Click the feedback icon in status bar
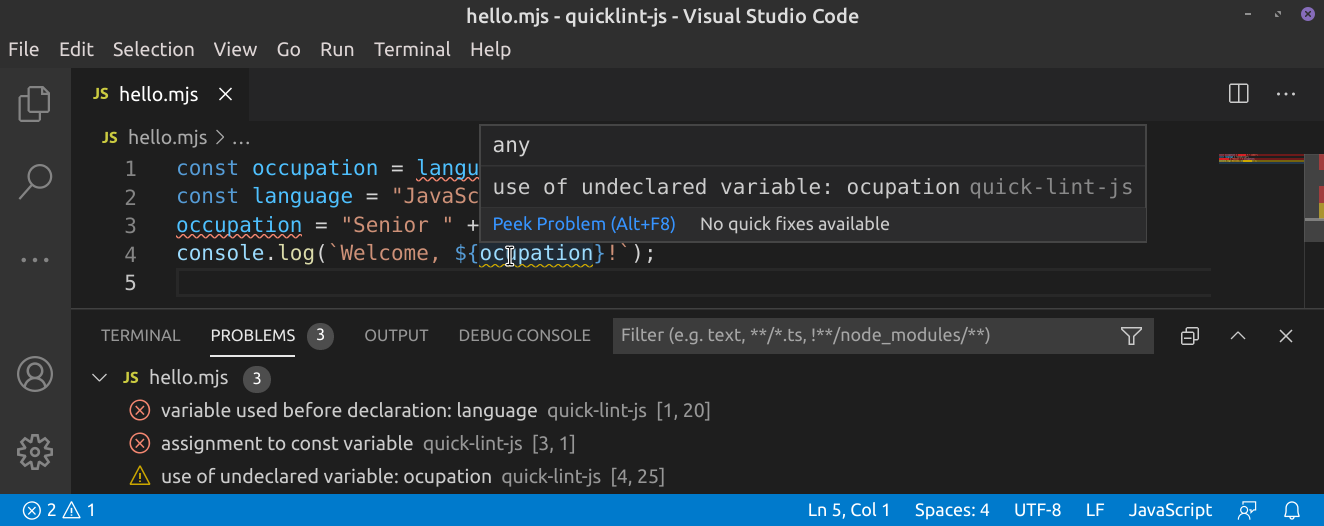Image resolution: width=1324 pixels, height=526 pixels. coord(1247,510)
